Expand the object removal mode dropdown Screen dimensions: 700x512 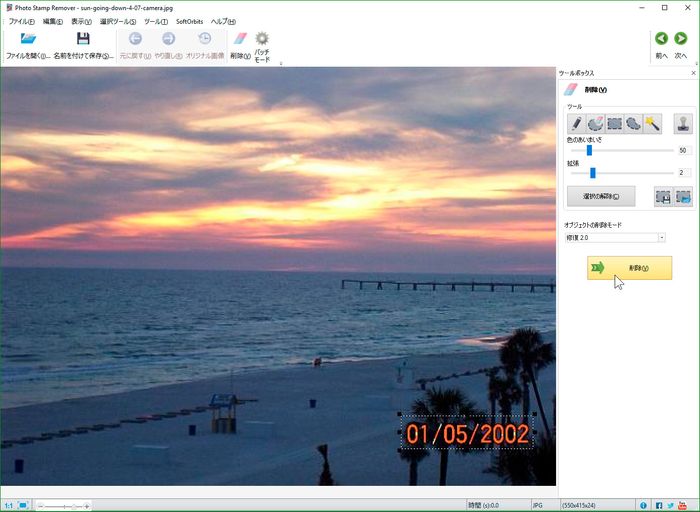coord(662,237)
